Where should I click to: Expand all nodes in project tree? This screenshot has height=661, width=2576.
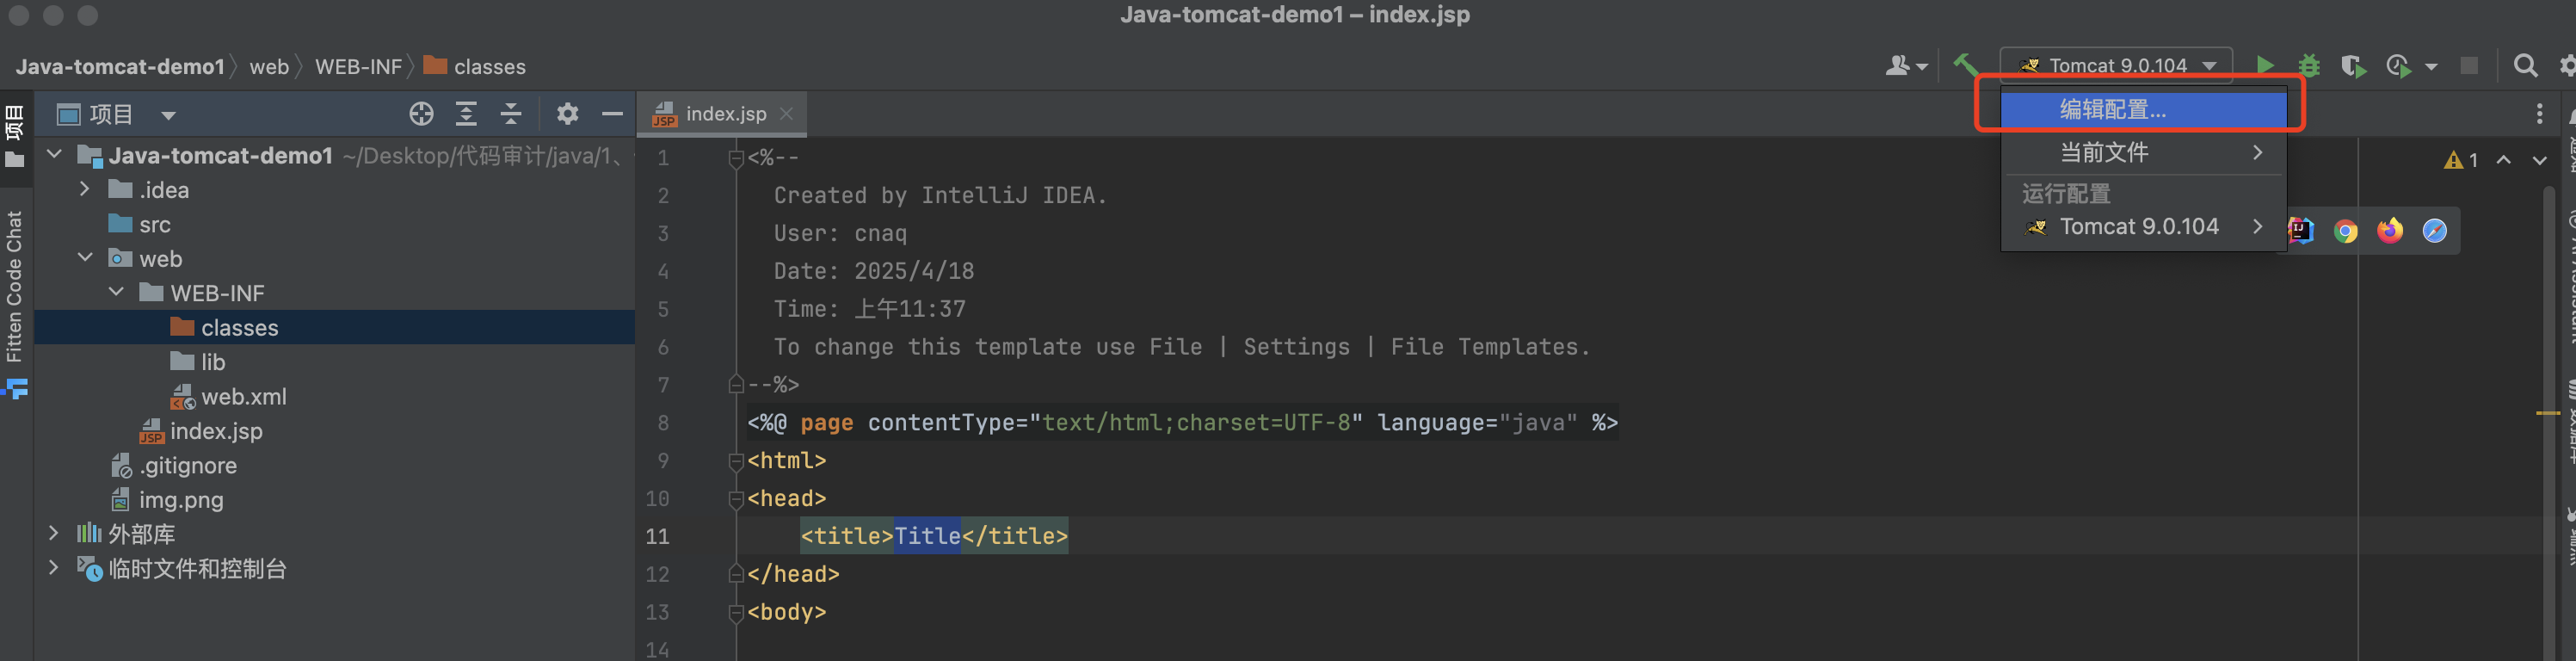click(466, 114)
